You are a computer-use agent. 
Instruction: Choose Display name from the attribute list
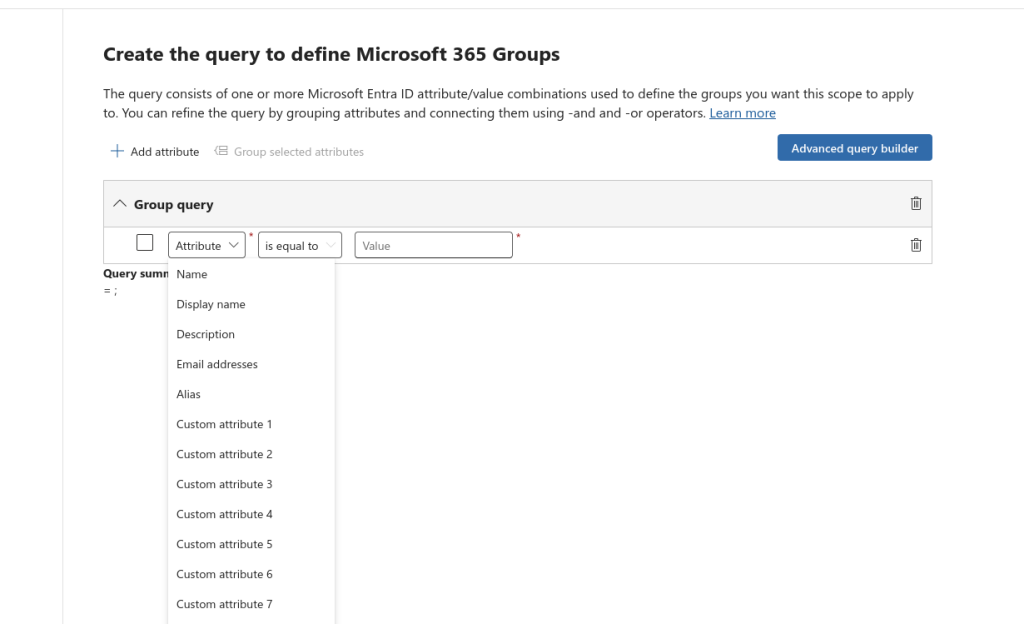[251, 304]
